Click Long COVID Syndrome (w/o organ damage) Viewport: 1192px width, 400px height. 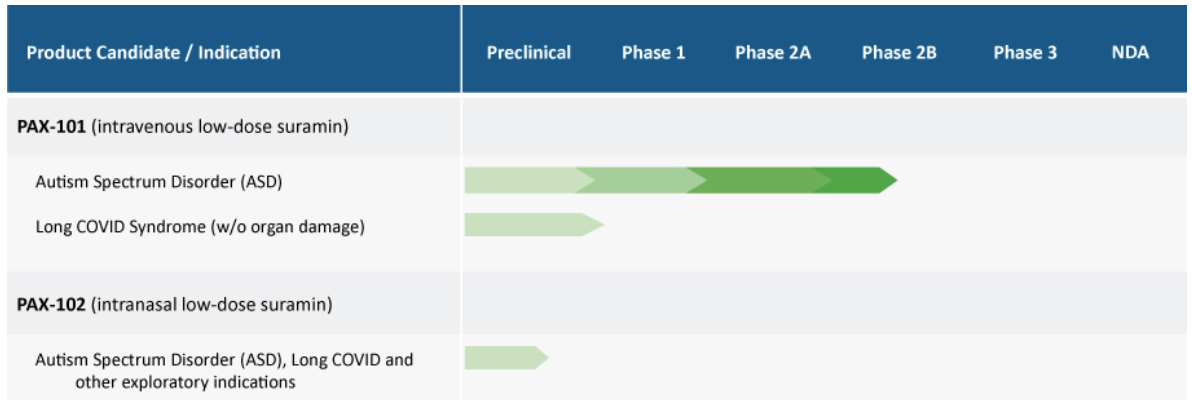[200, 227]
